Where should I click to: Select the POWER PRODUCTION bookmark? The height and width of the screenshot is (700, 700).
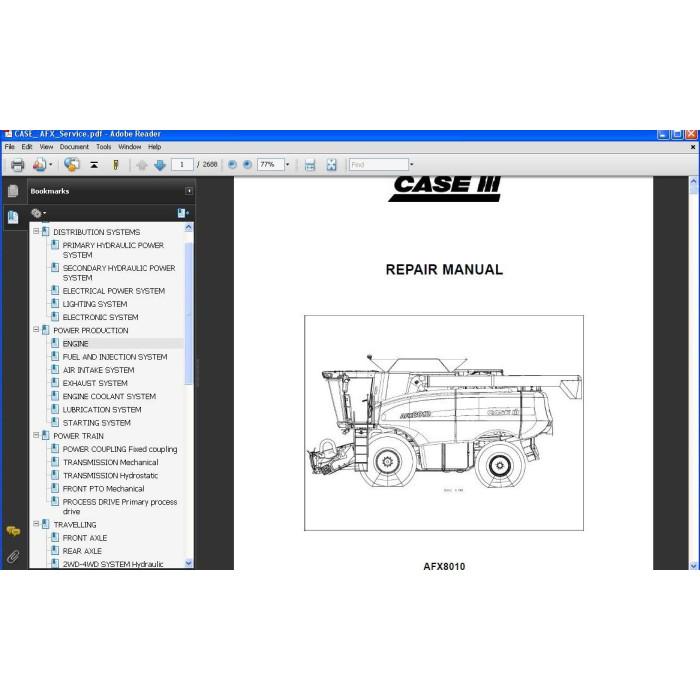(91, 331)
